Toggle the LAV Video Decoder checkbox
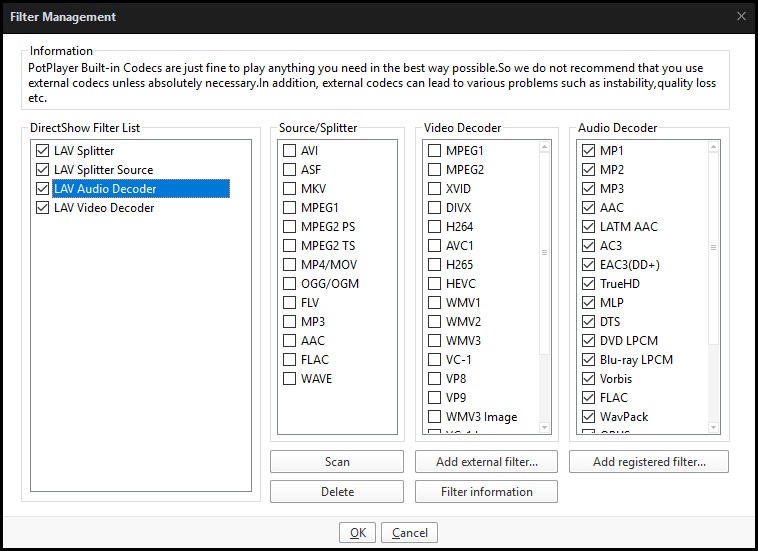Viewport: 758px width, 551px height. point(43,208)
